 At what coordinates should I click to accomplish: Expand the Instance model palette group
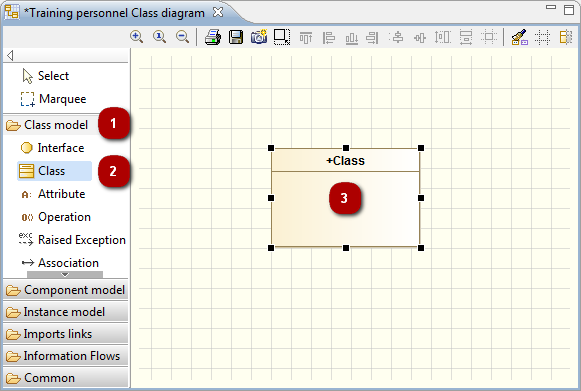(x=66, y=312)
